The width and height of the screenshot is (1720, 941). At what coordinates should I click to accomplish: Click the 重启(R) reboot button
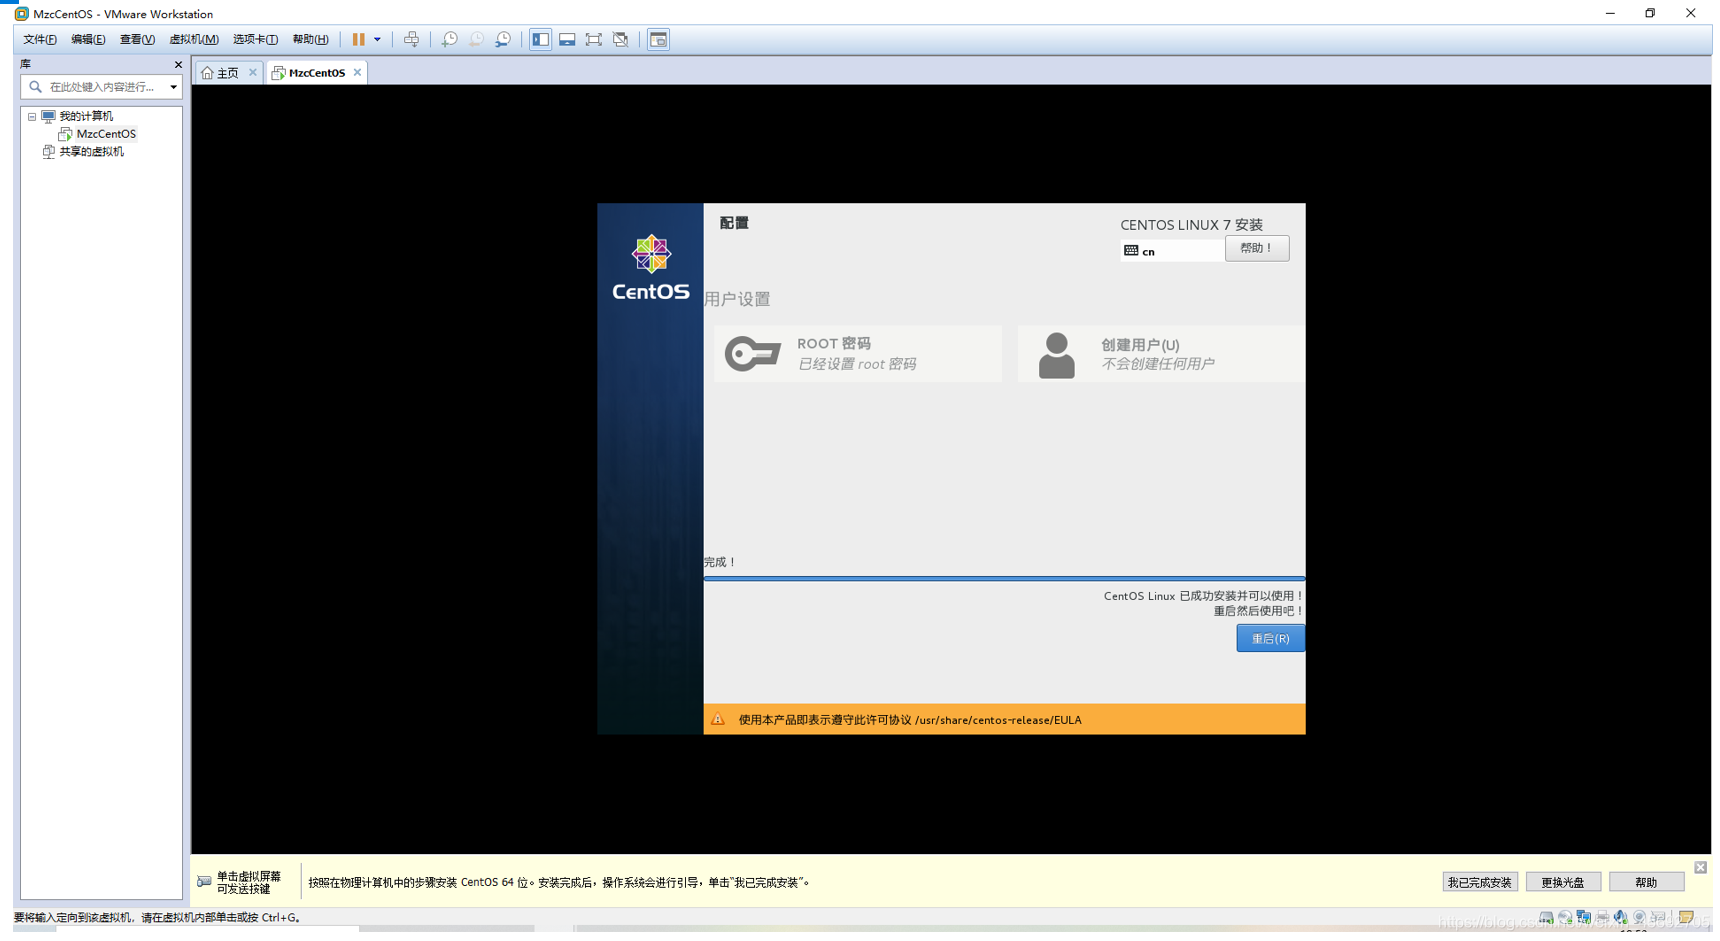pyautogui.click(x=1270, y=638)
